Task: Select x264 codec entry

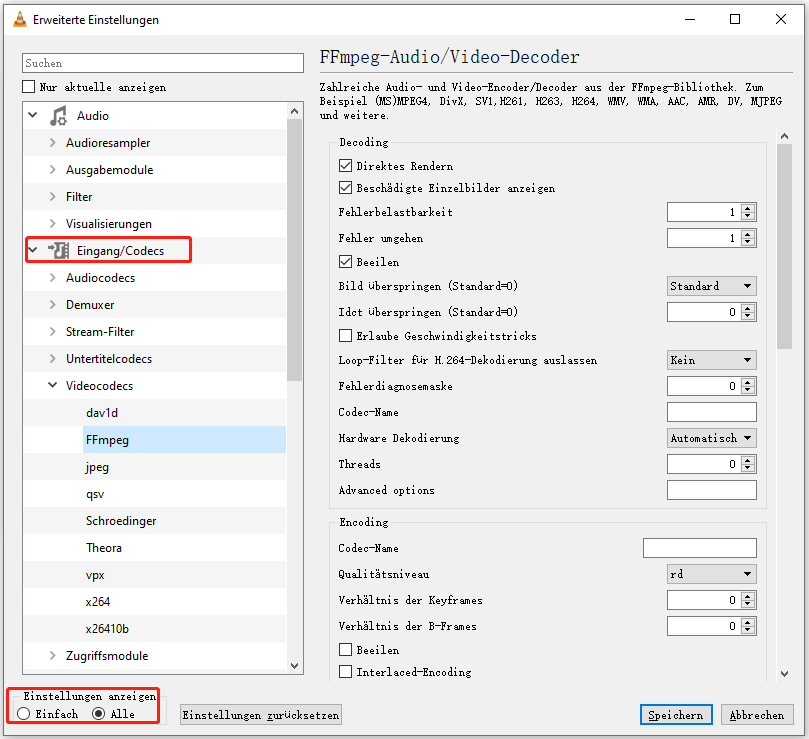Action: pyautogui.click(x=98, y=602)
